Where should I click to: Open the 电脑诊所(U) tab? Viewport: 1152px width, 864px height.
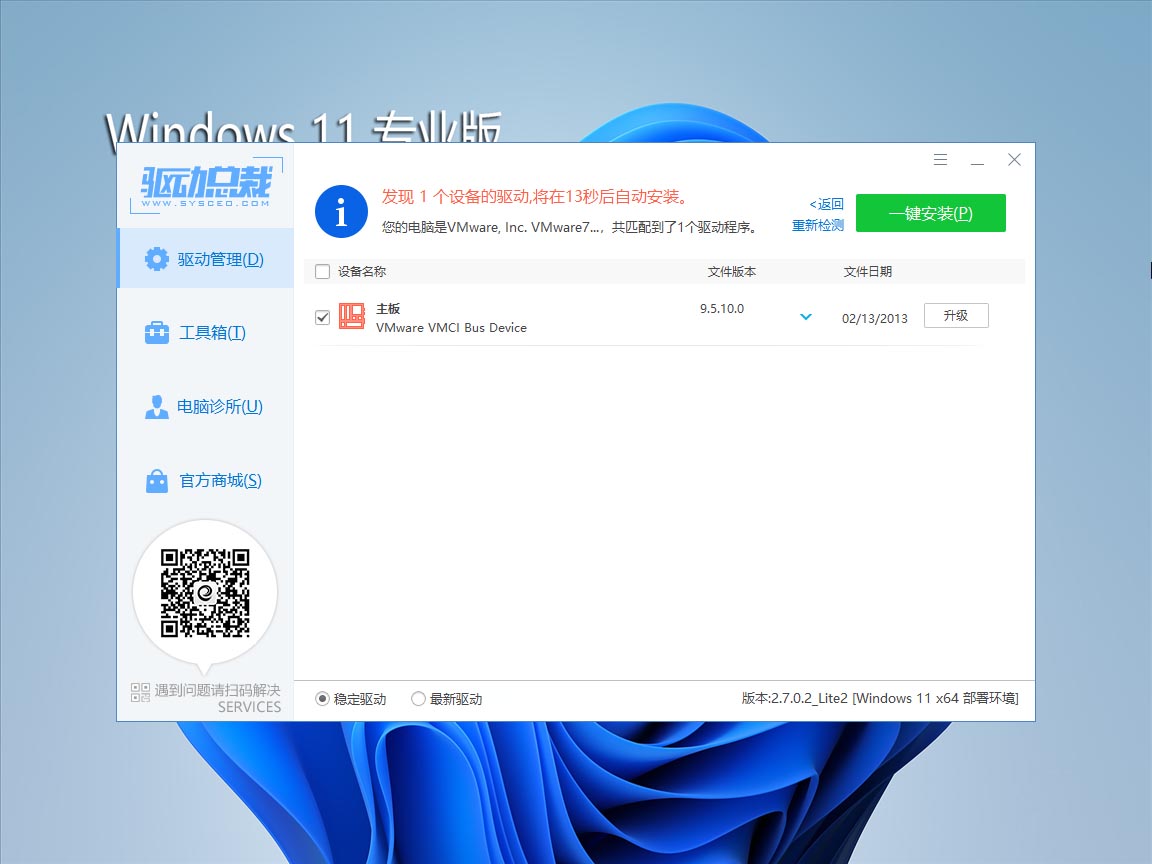tap(206, 406)
